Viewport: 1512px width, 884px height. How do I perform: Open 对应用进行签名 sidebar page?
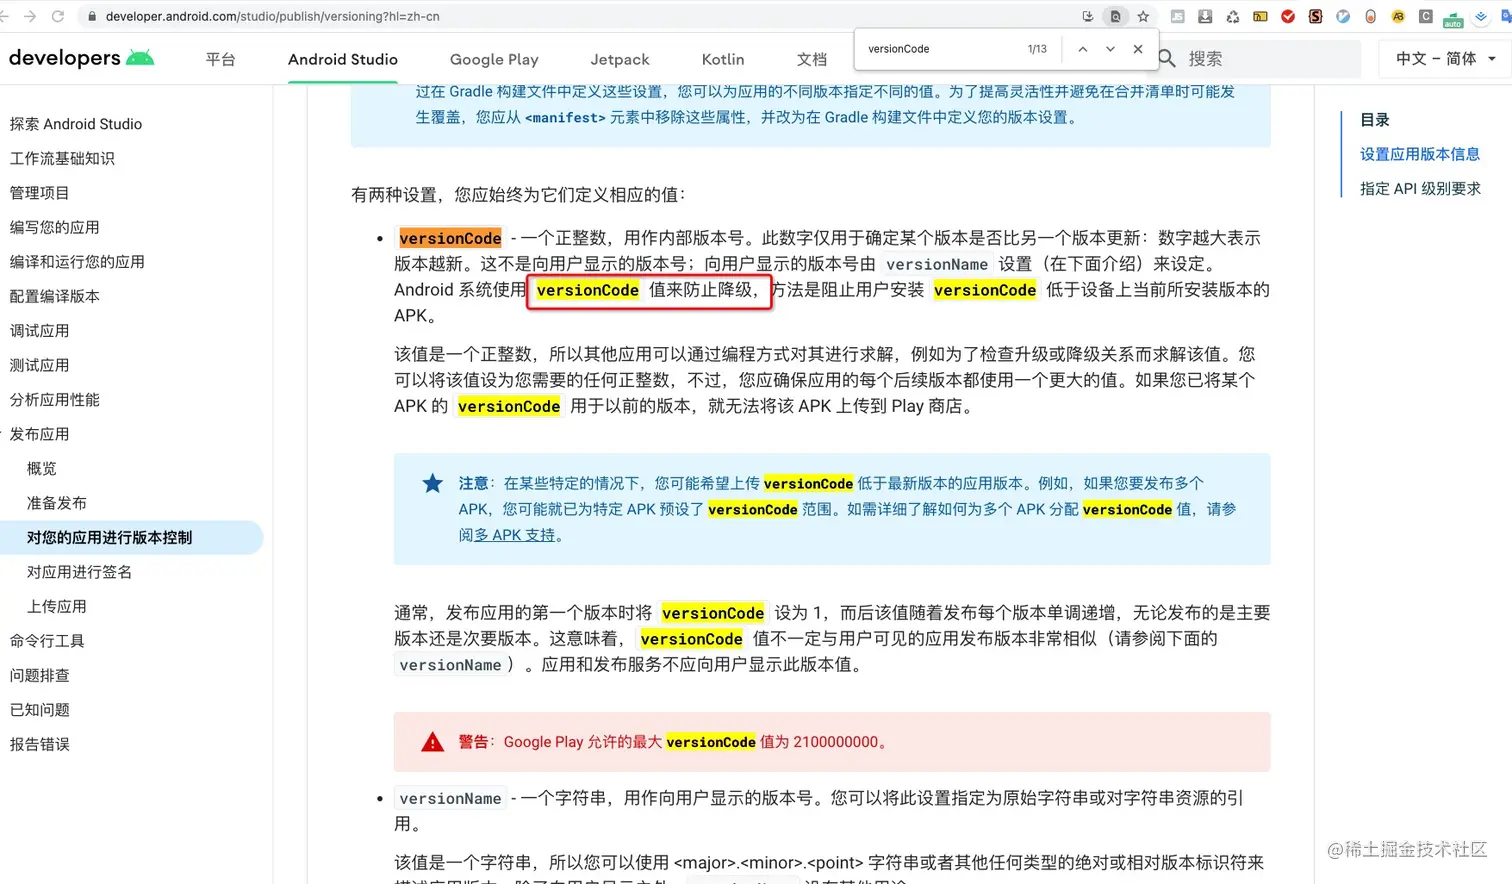[79, 572]
